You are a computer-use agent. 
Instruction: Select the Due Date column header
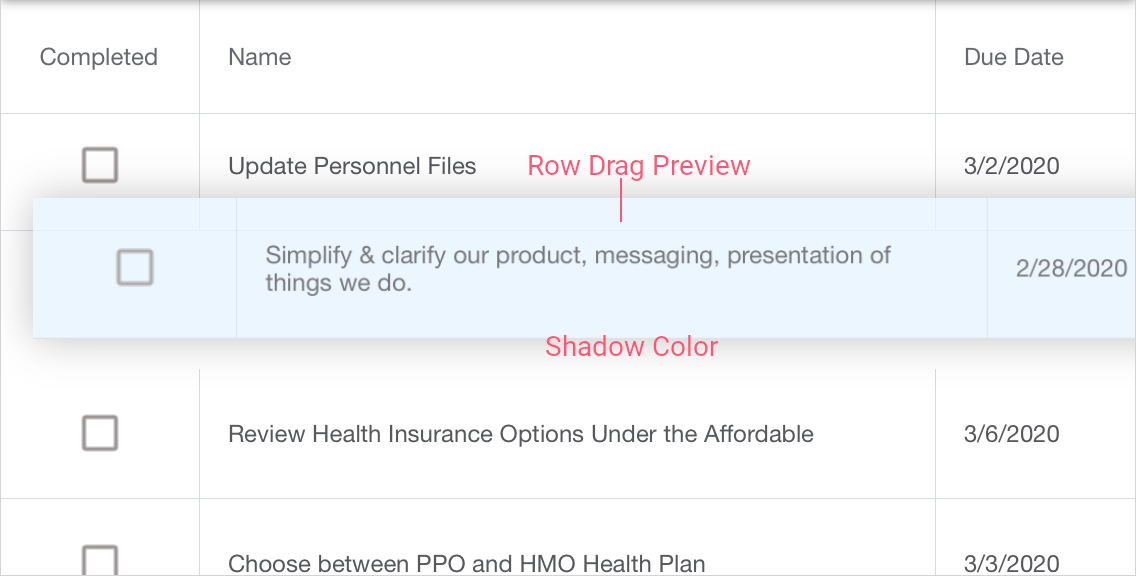(x=1013, y=57)
